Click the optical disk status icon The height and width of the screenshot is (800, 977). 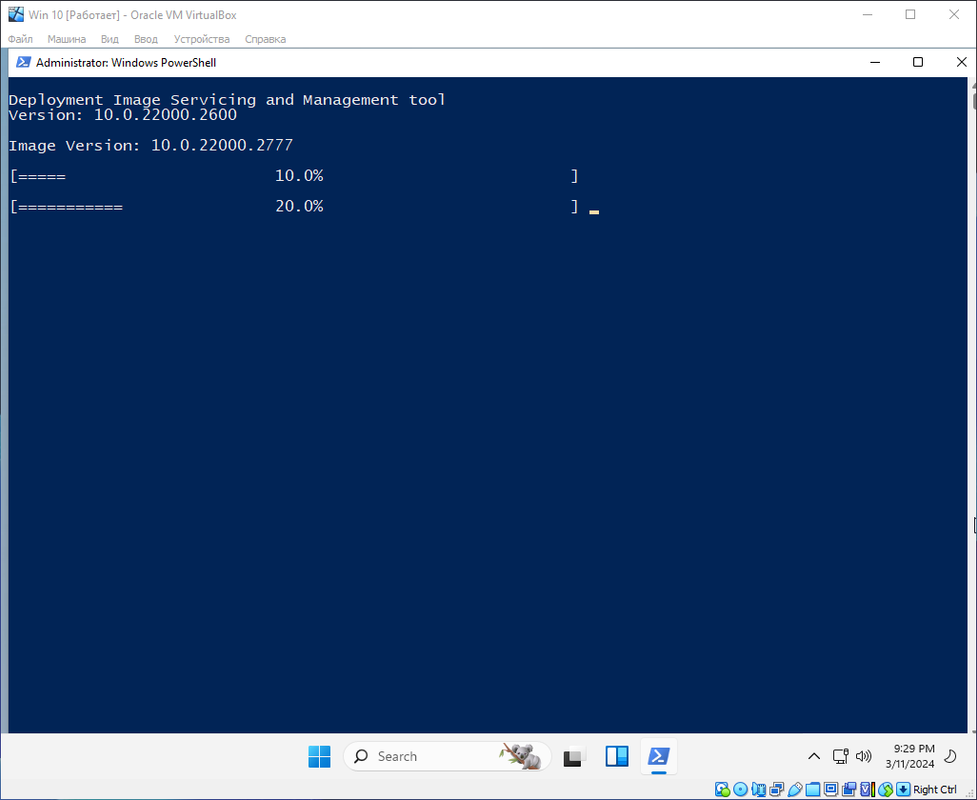point(740,789)
